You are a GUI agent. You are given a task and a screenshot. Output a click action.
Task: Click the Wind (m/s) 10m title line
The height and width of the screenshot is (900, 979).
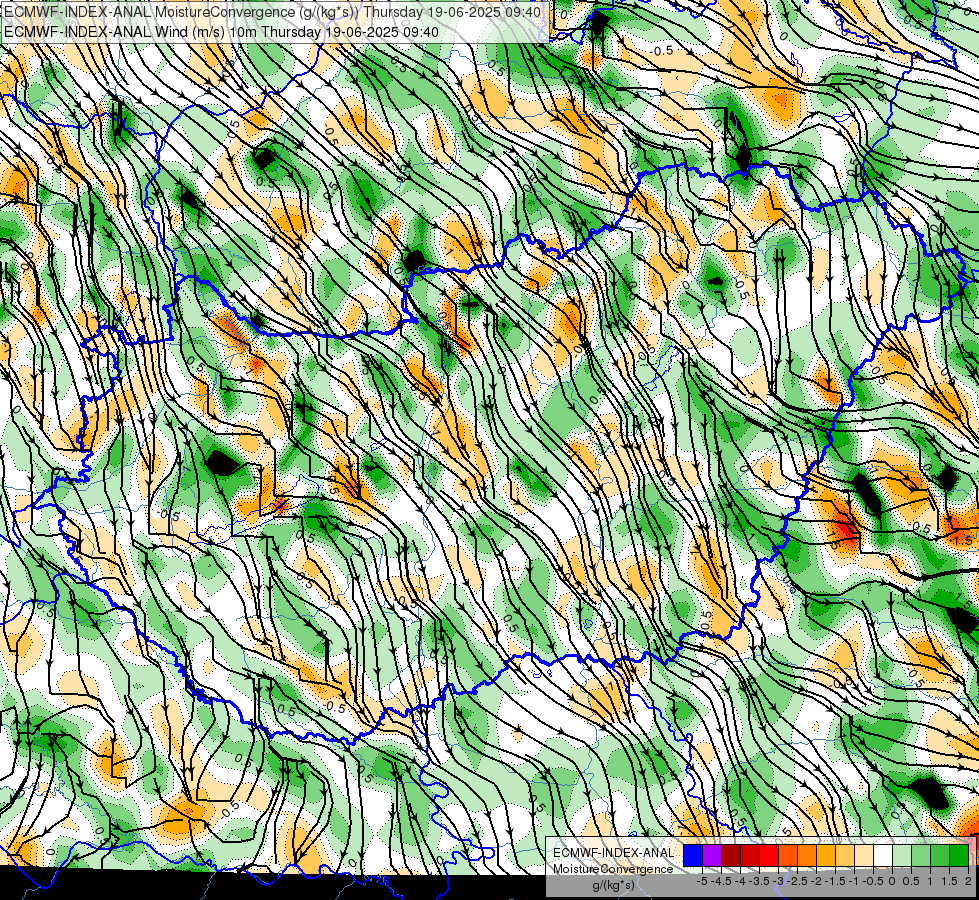[221, 31]
